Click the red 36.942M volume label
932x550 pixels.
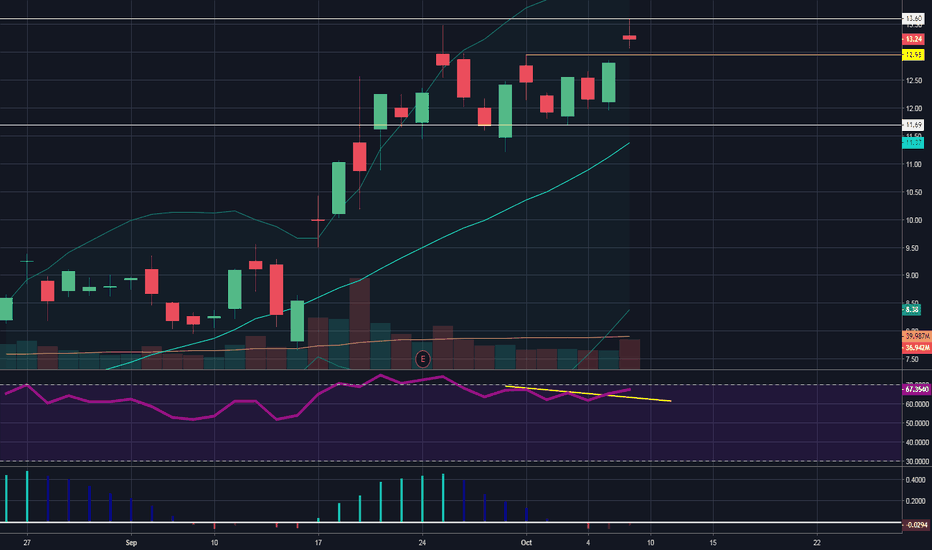coord(917,347)
